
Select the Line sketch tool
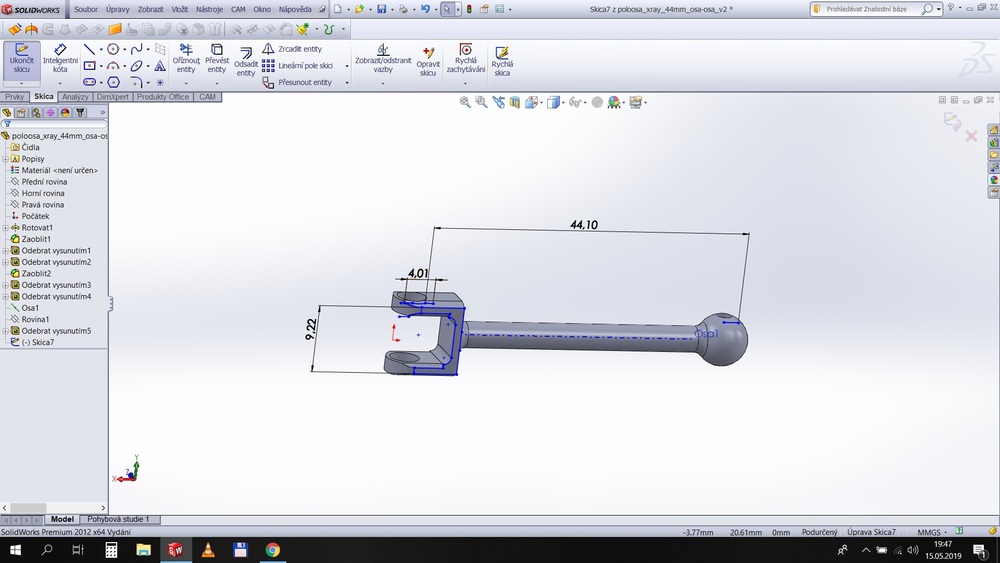click(x=89, y=49)
